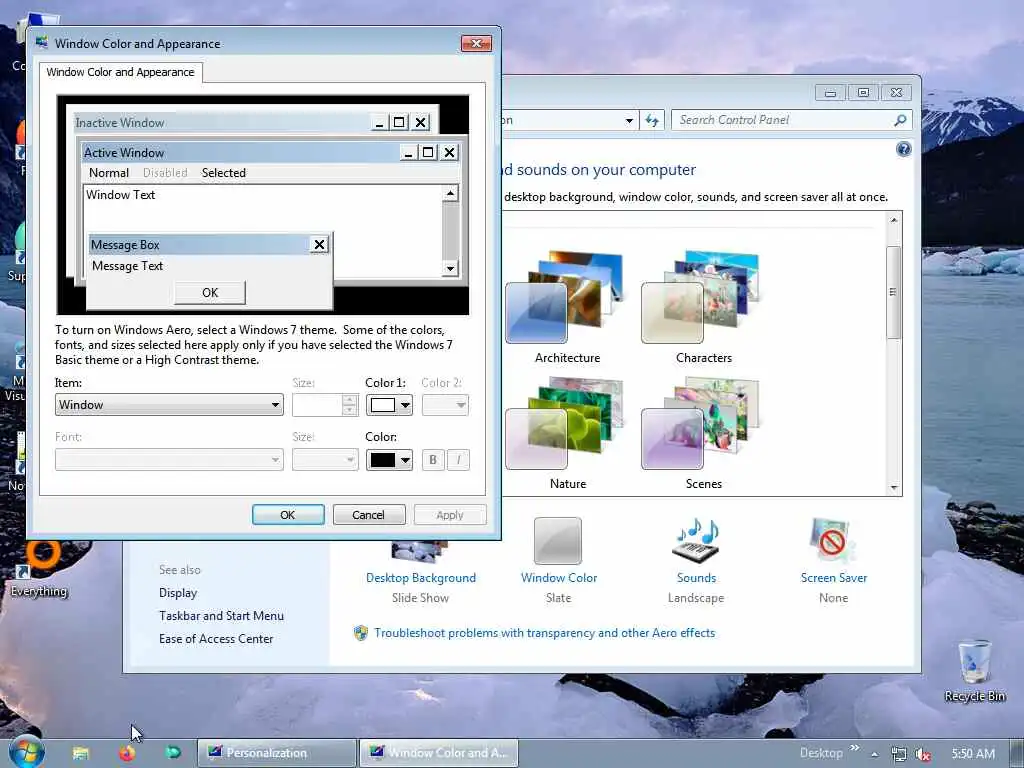Confirm the dialog with OK
This screenshot has height=768, width=1024.
pos(288,515)
